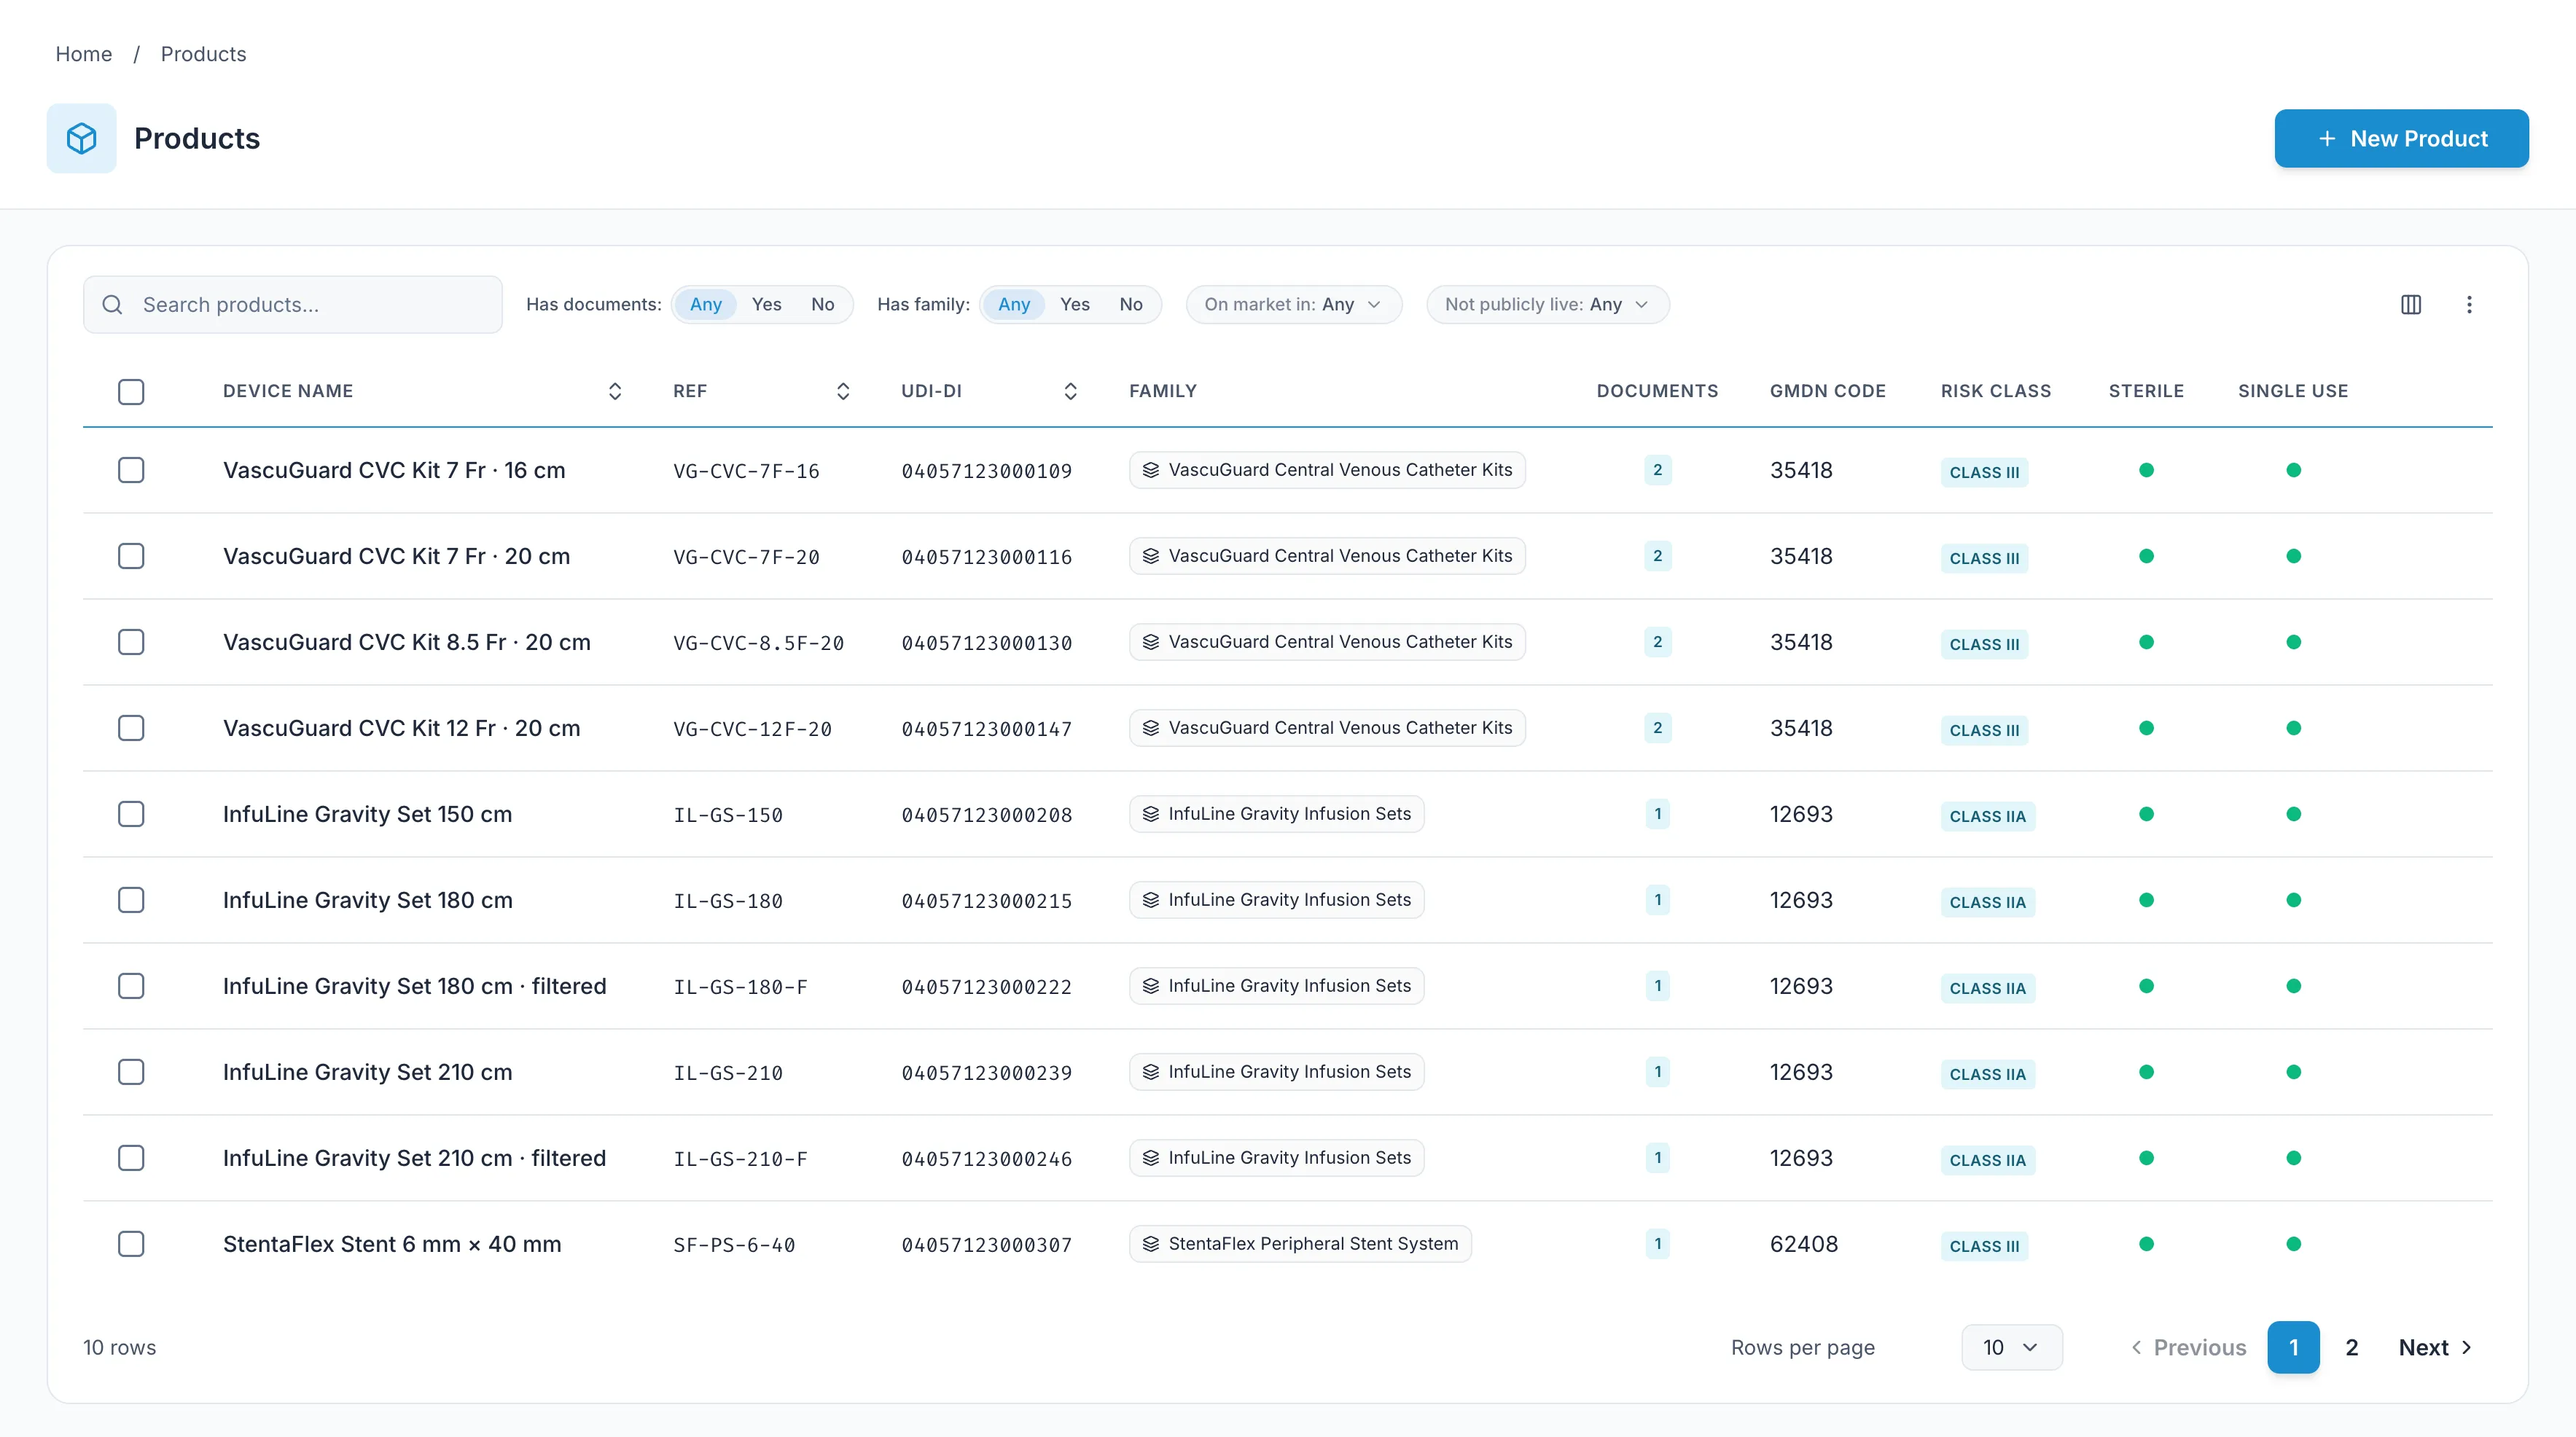The height and width of the screenshot is (1437, 2576).
Task: Set Has family filter to No
Action: point(1130,304)
